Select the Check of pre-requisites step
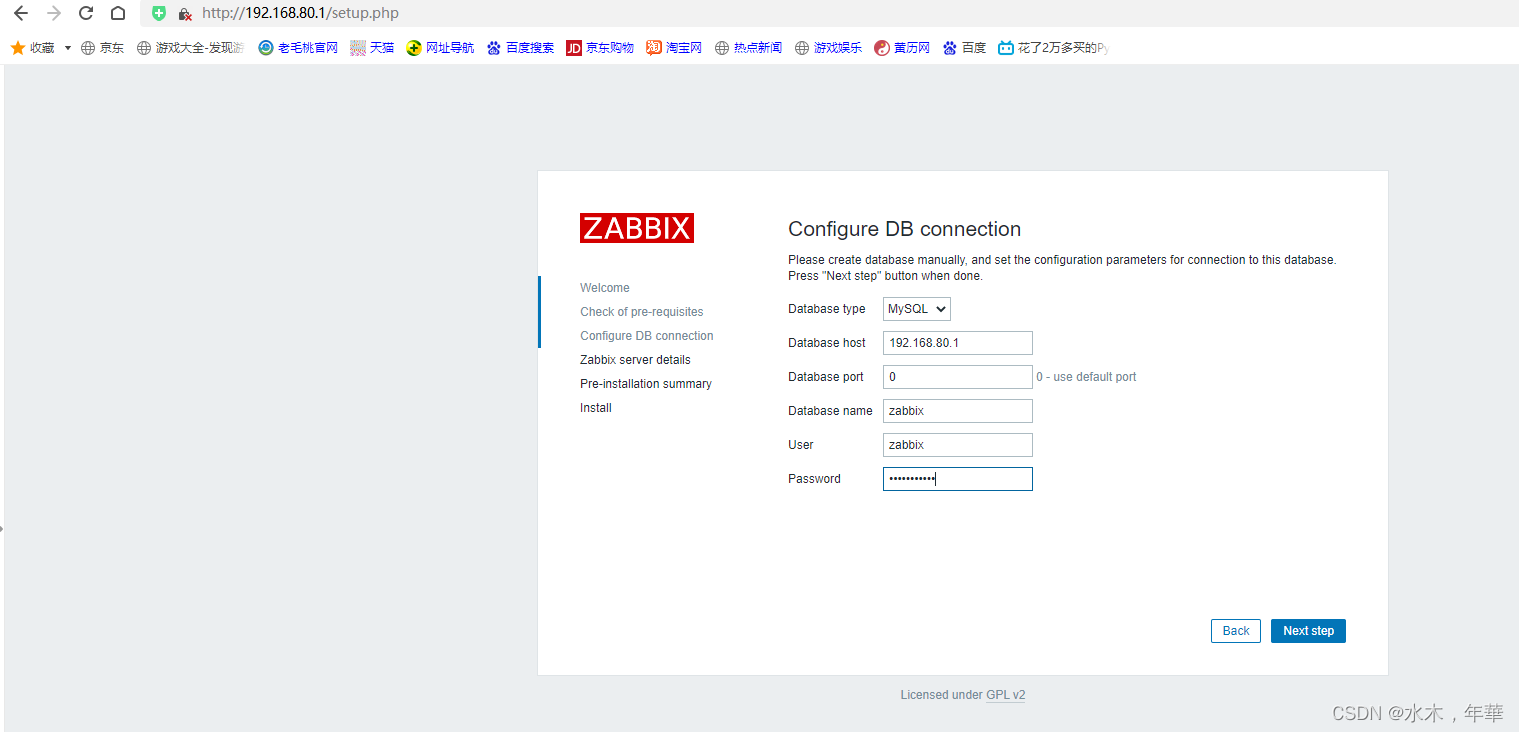 (642, 312)
